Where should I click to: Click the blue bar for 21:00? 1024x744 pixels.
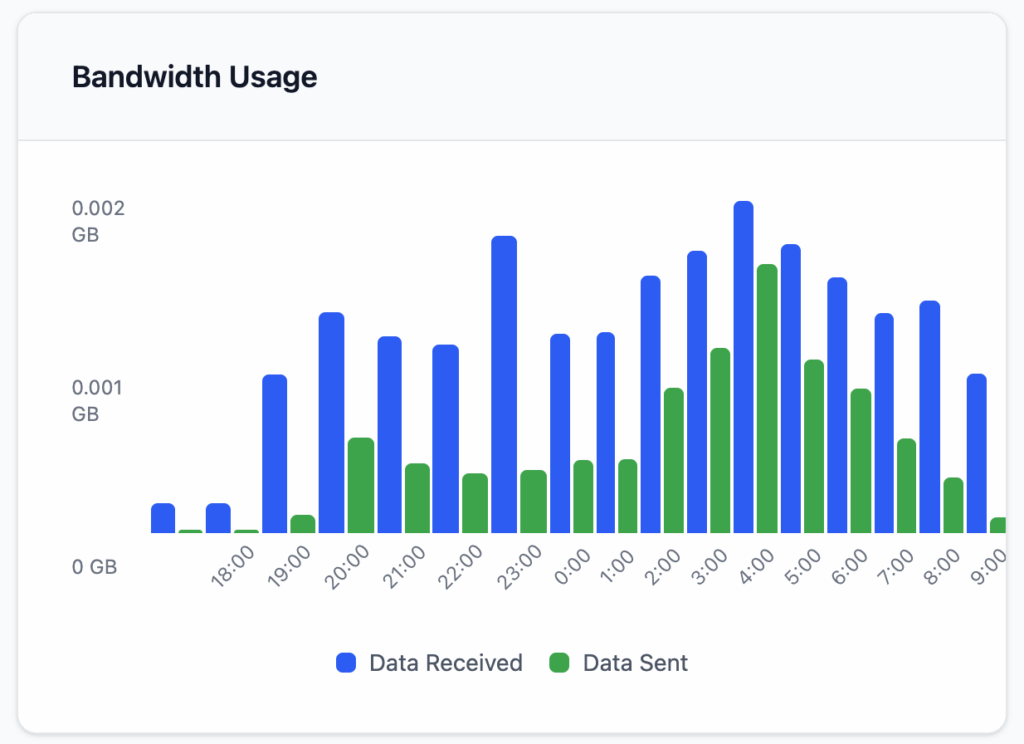[389, 434]
